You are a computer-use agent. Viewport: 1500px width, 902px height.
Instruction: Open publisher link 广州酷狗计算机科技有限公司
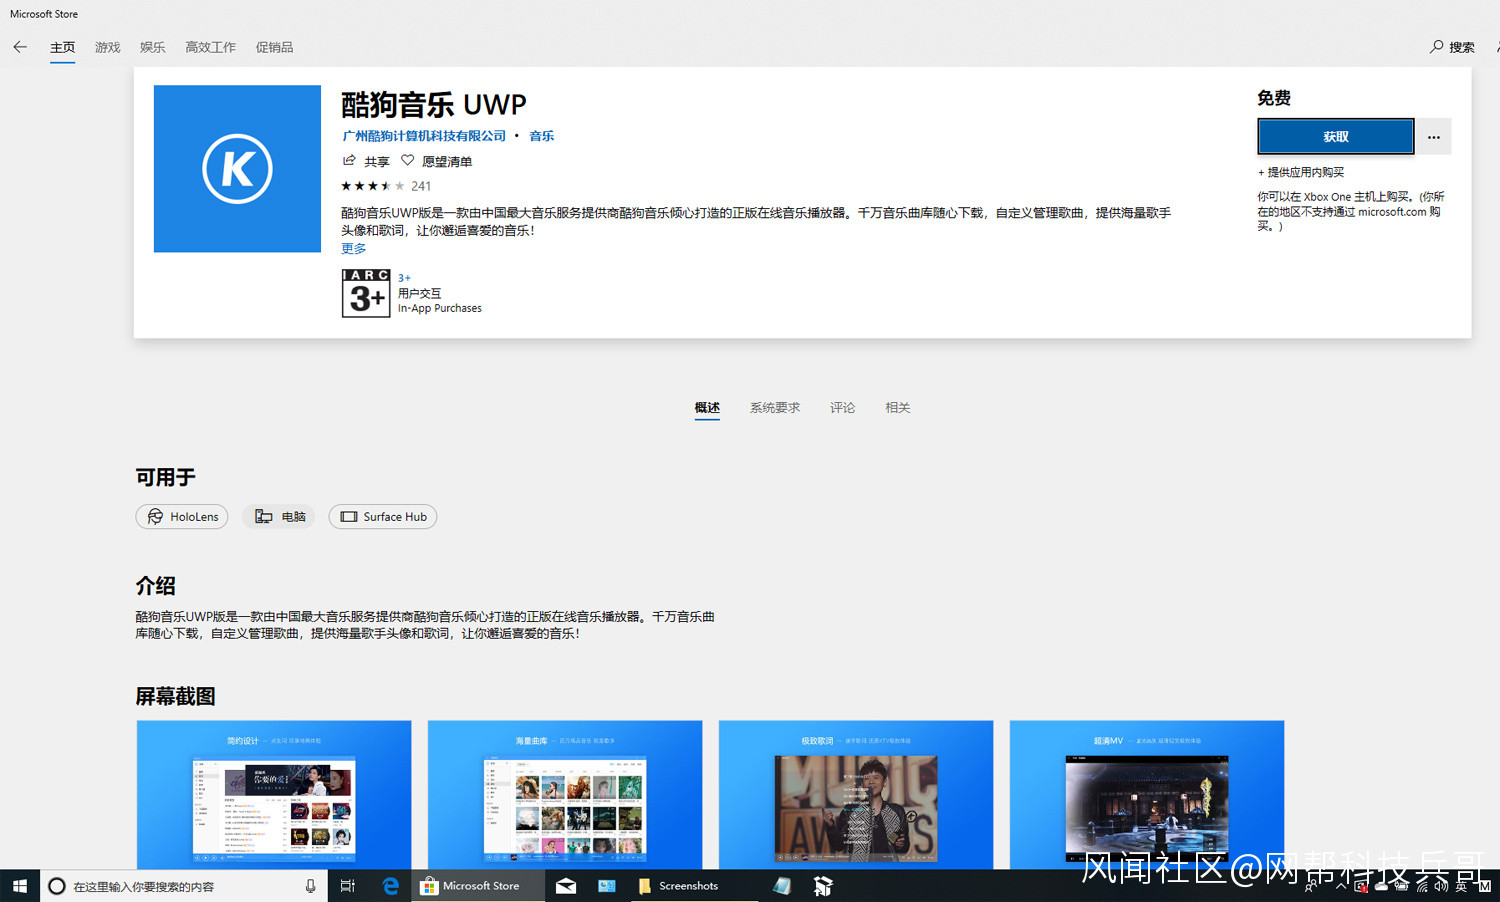[424, 136]
